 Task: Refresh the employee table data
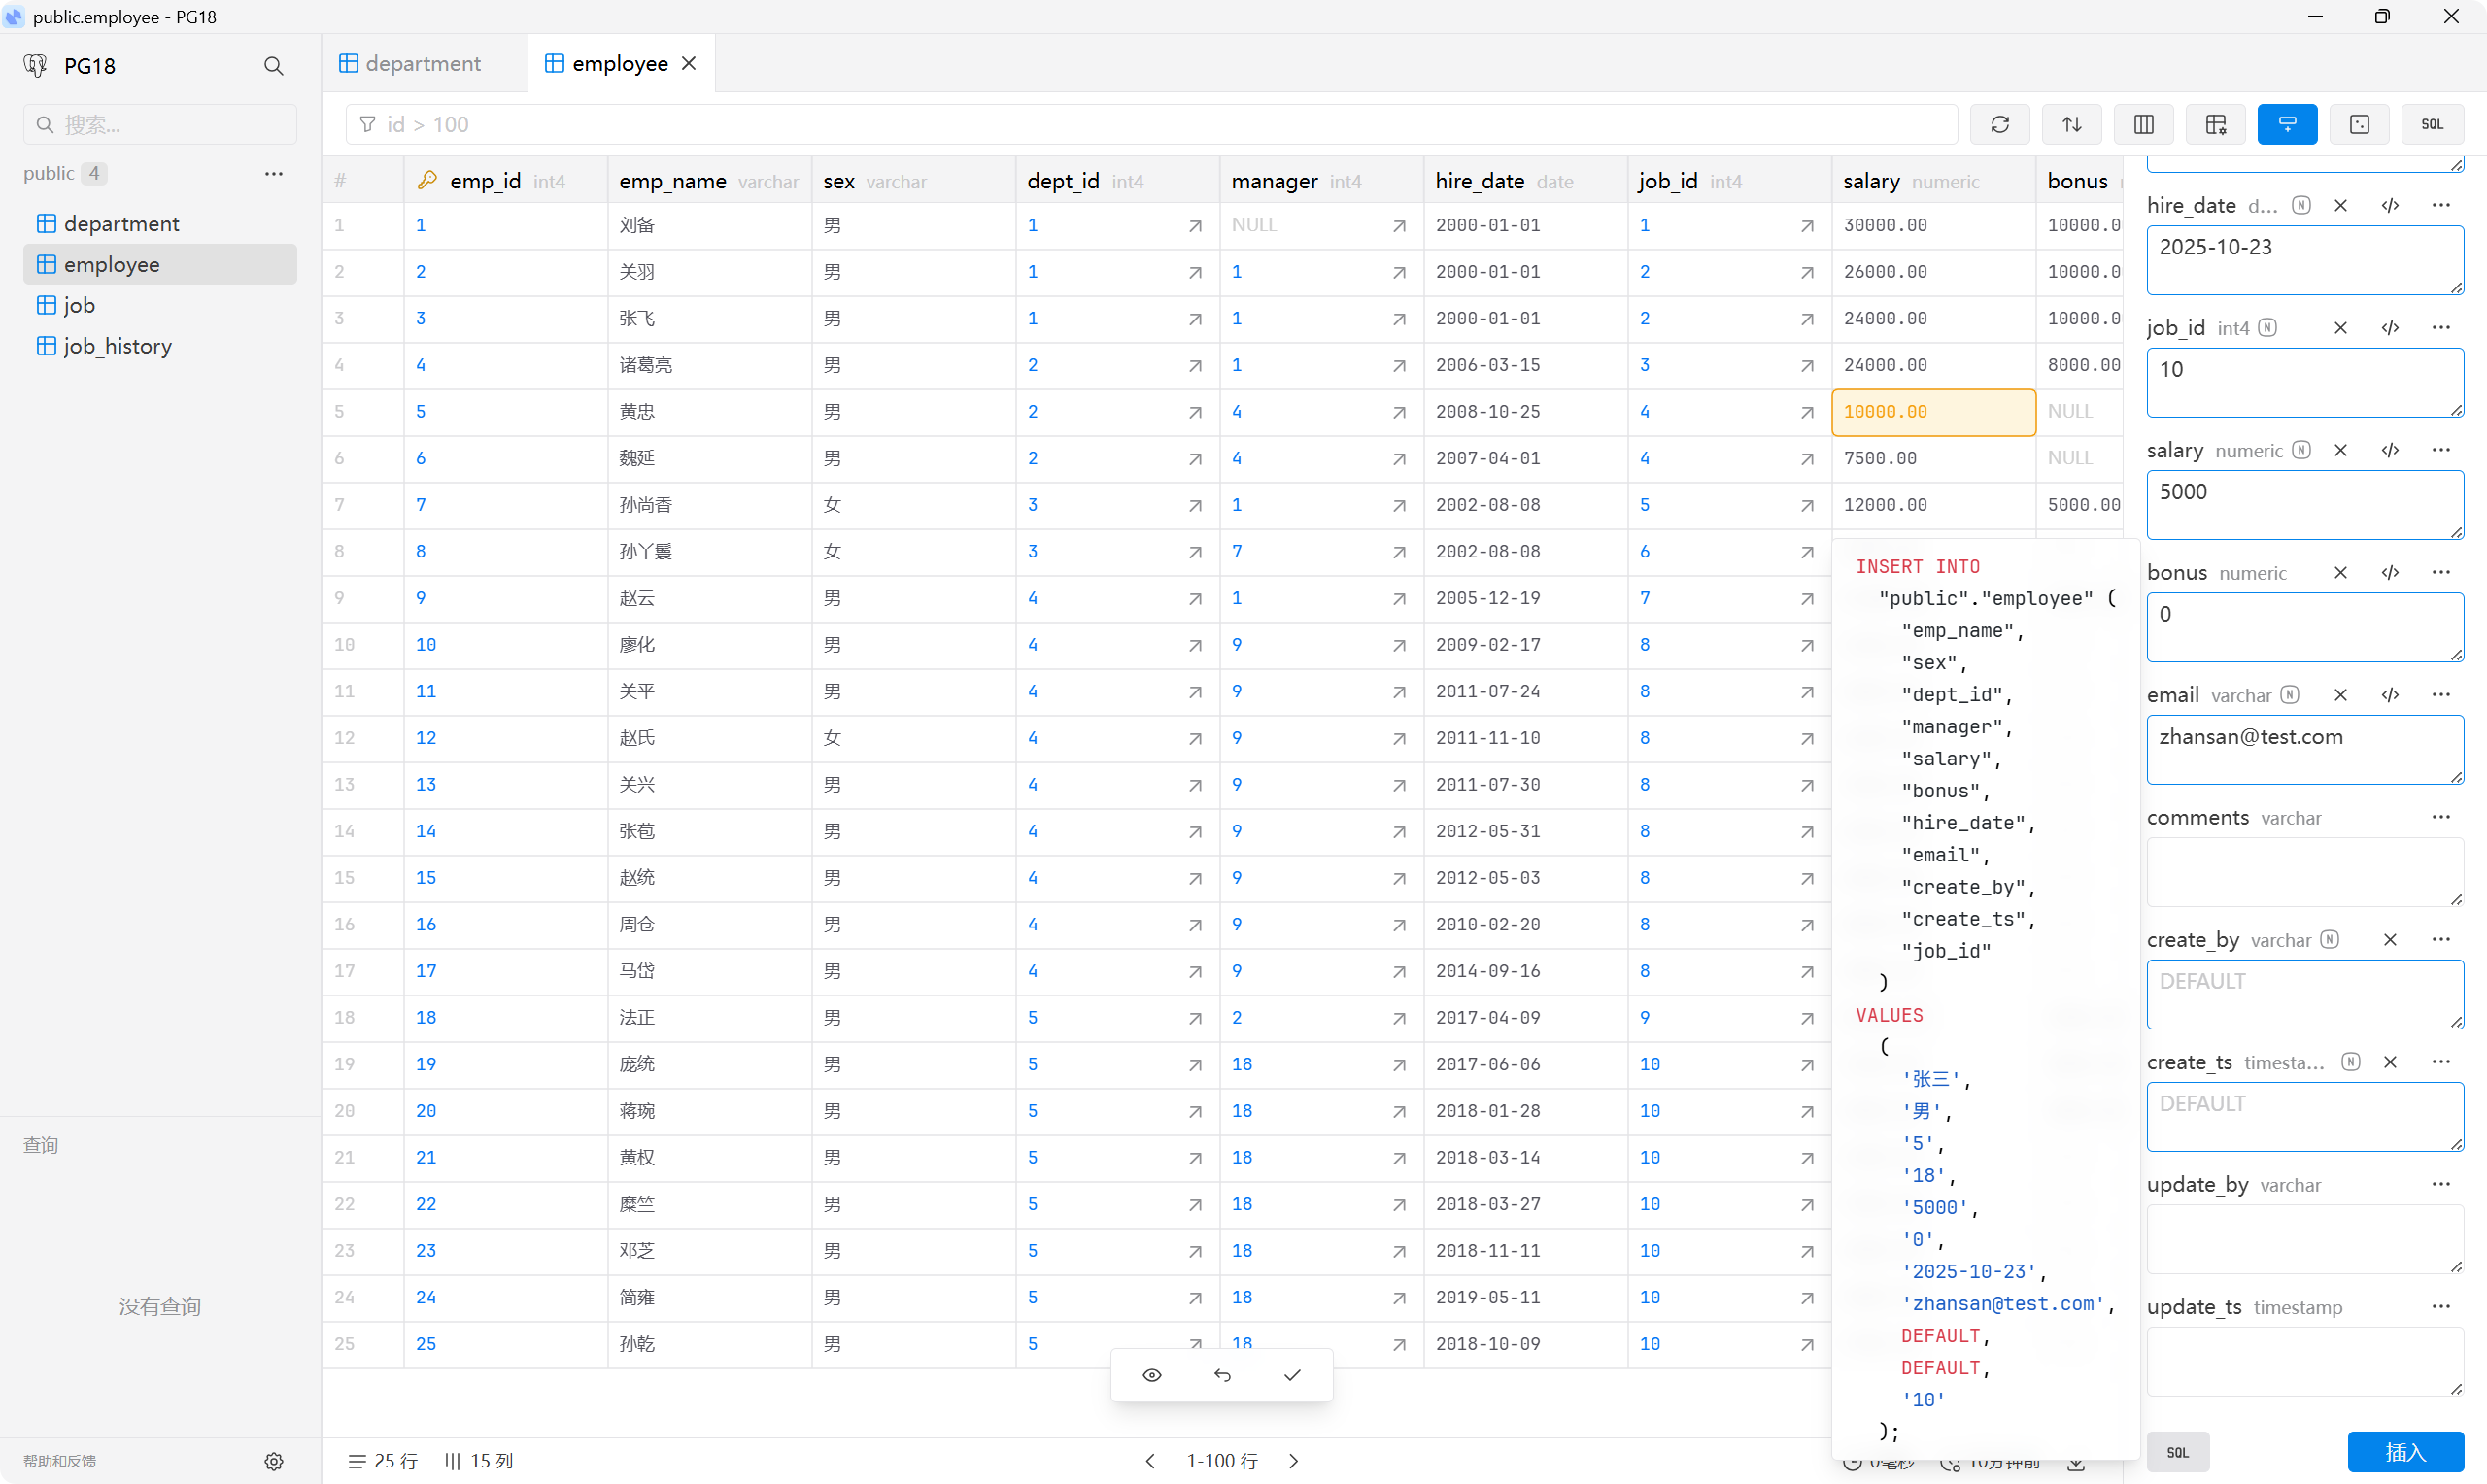coord(1999,124)
